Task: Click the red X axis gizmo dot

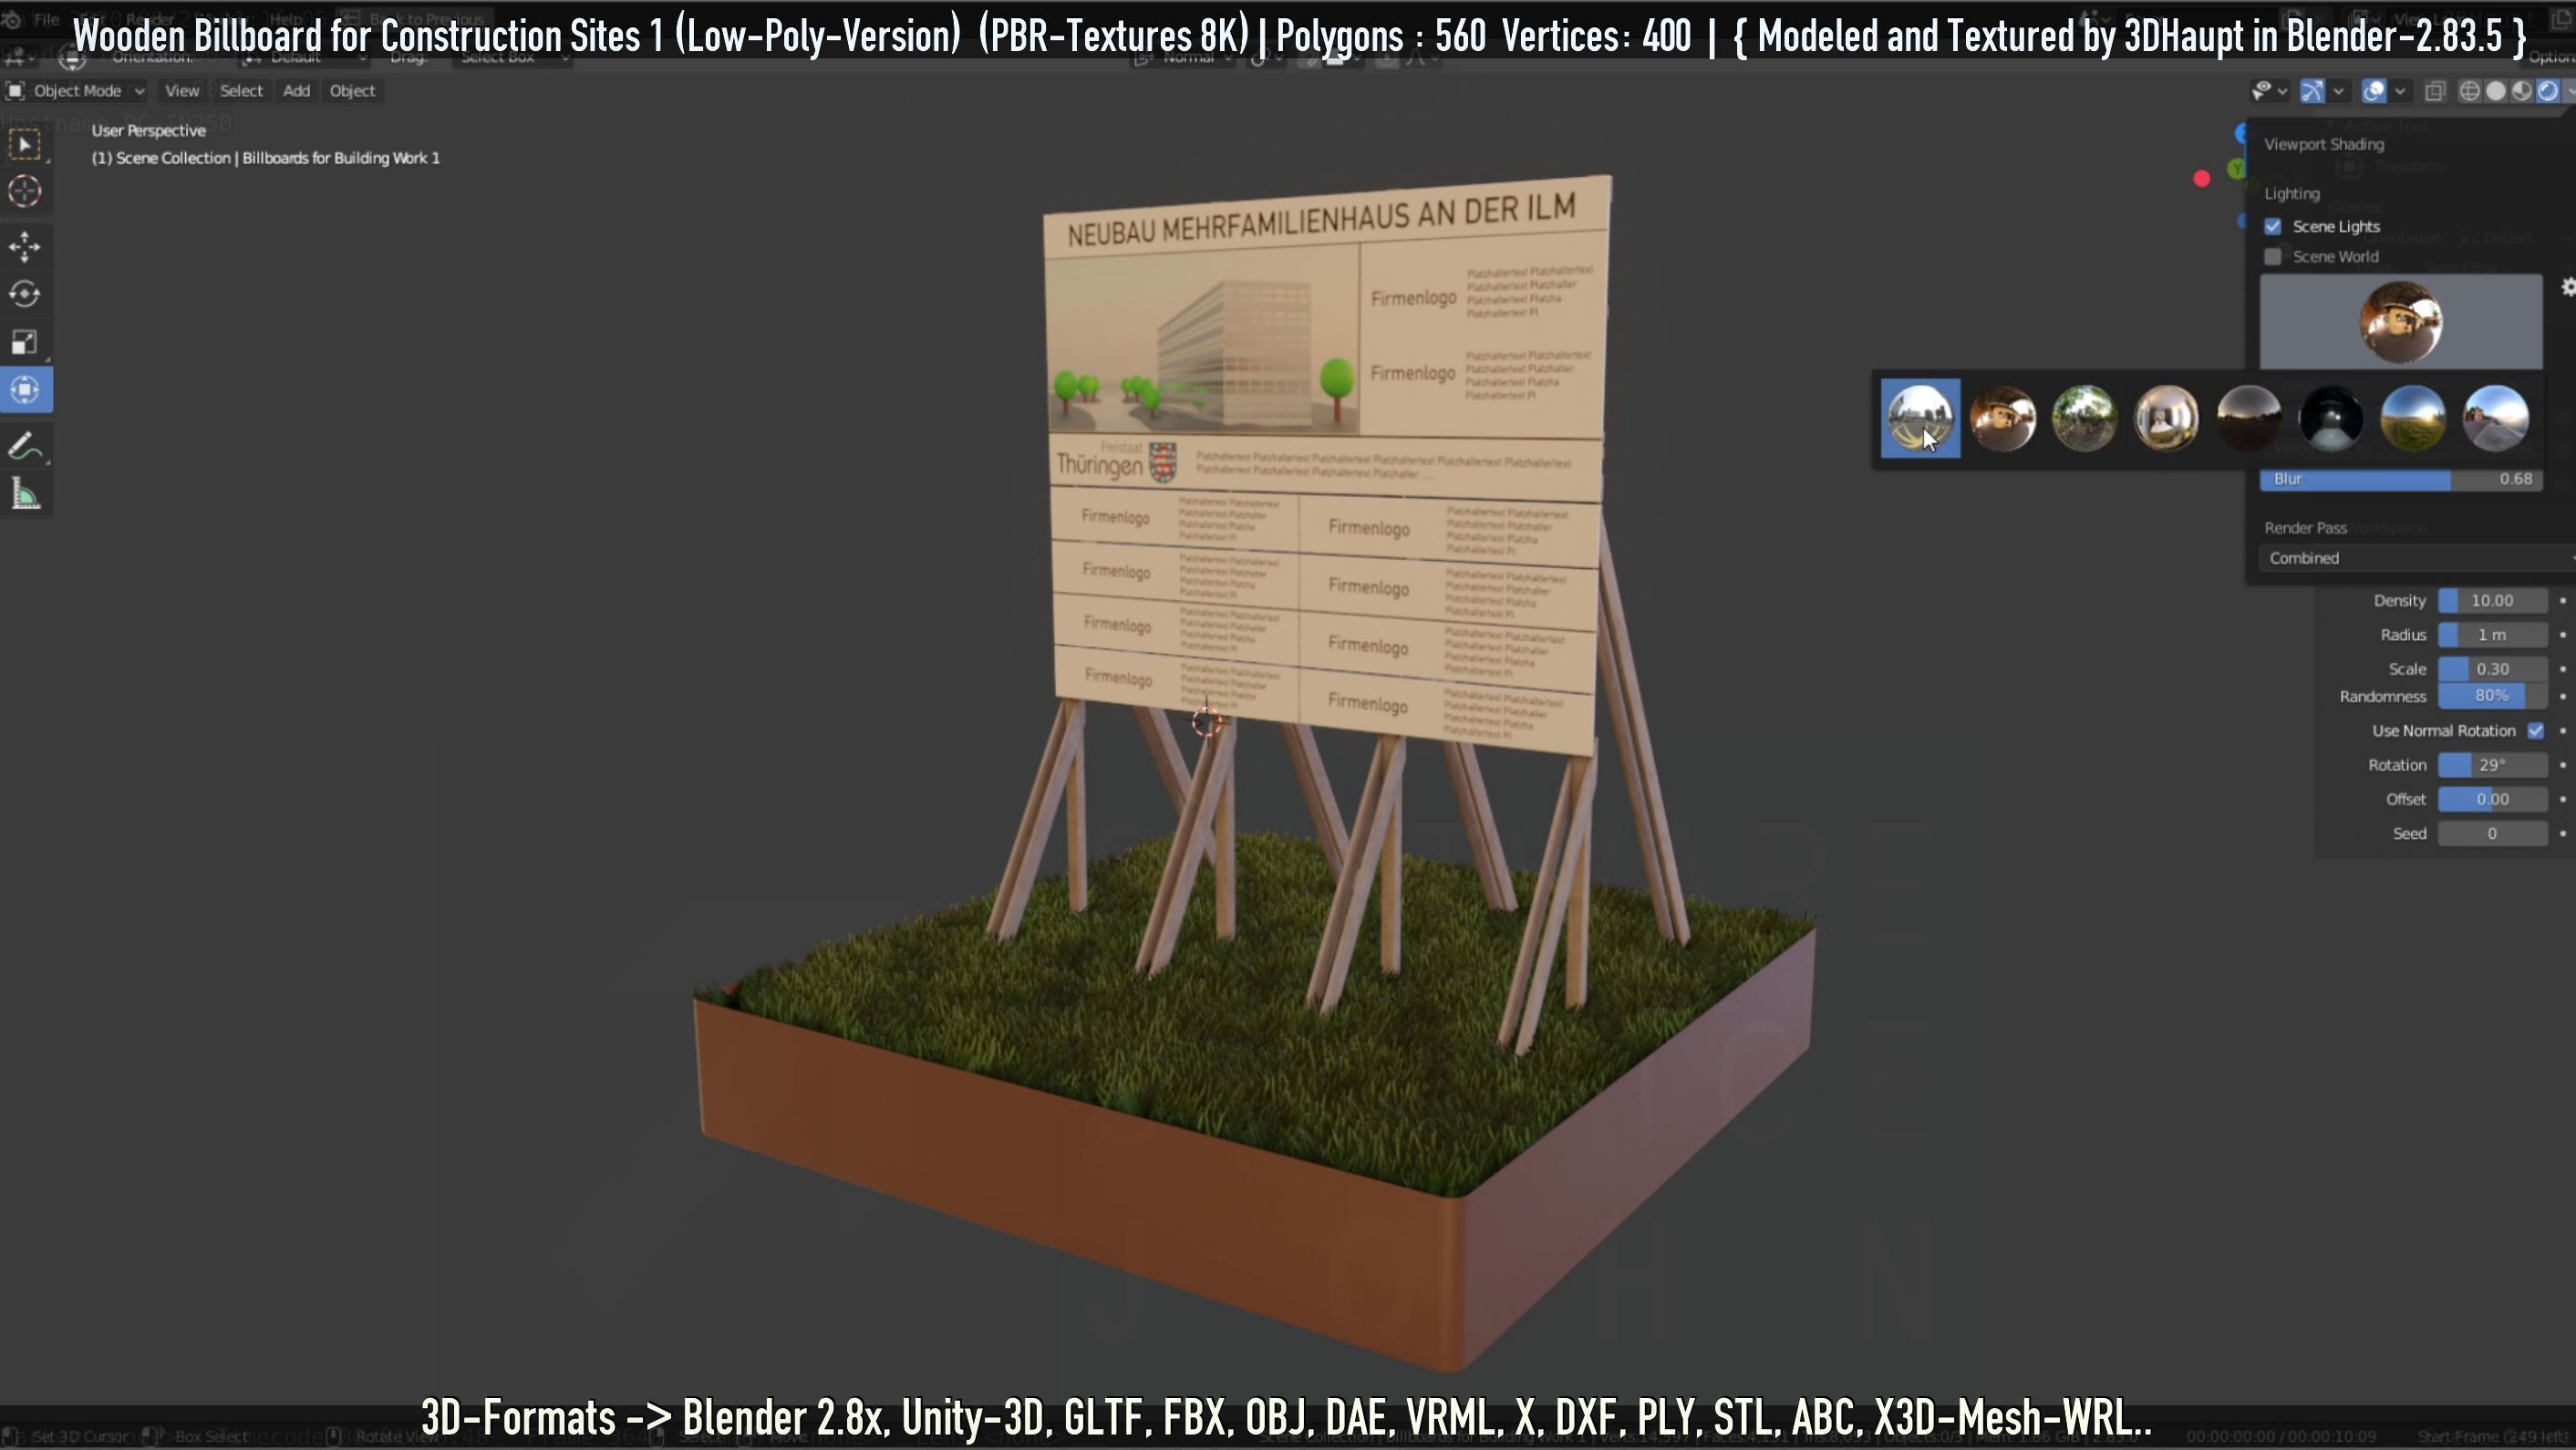Action: pos(2201,179)
